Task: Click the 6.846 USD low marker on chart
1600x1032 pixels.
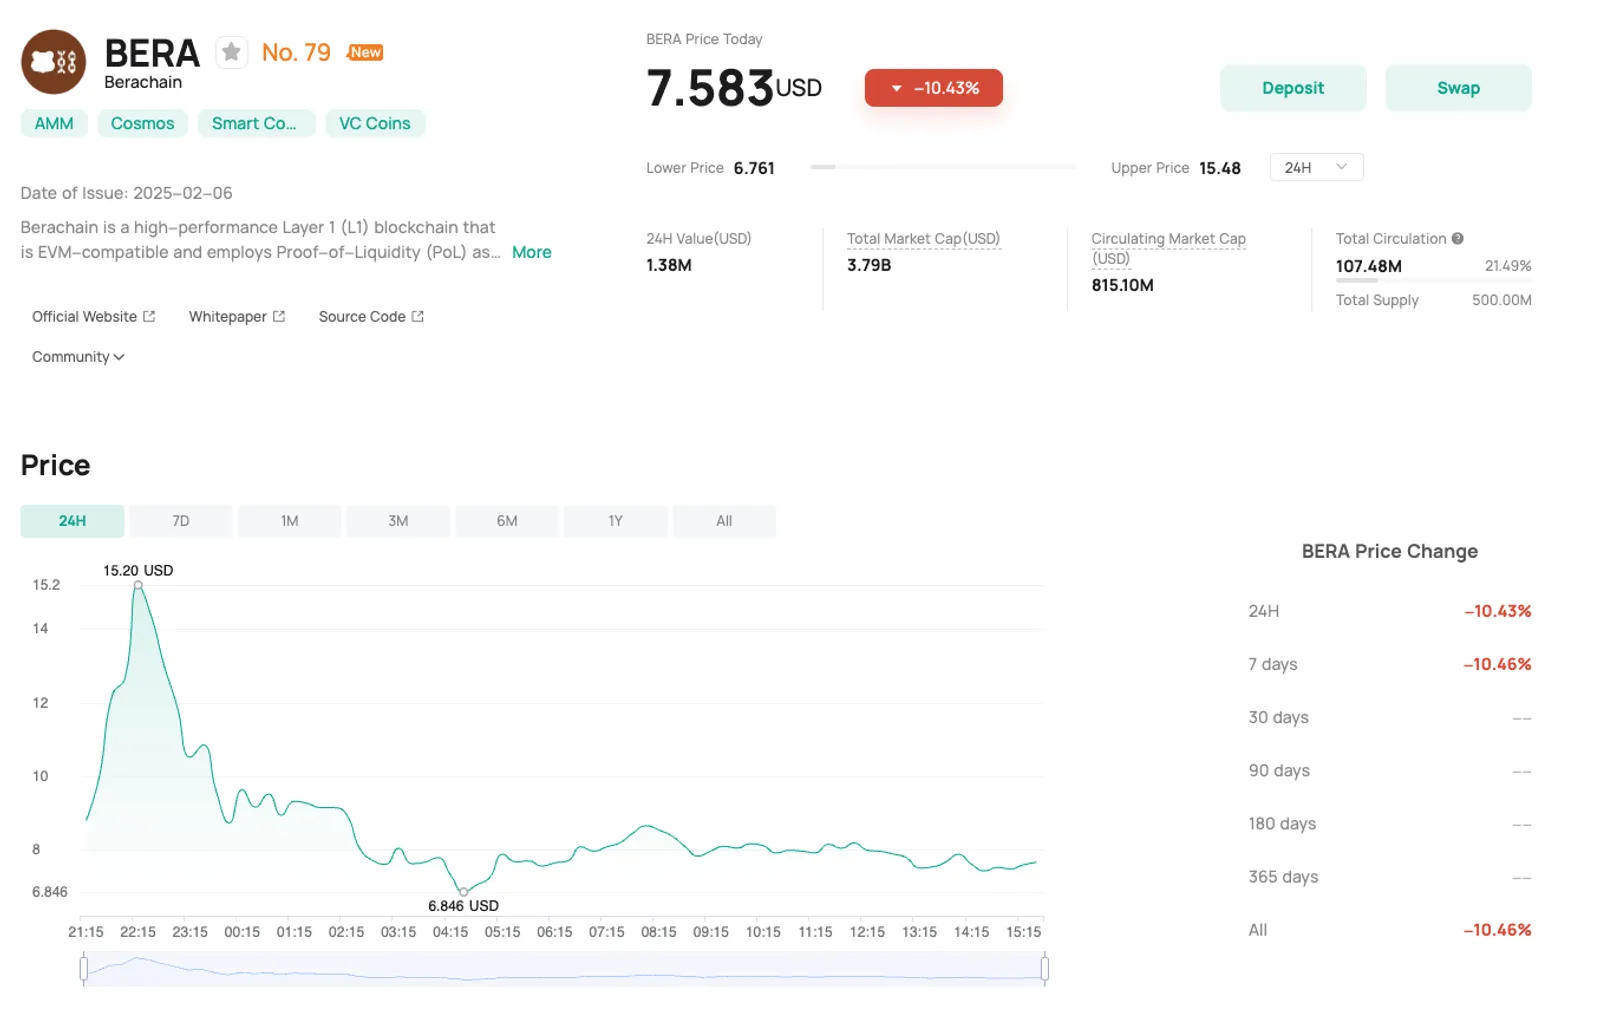Action: tap(463, 891)
